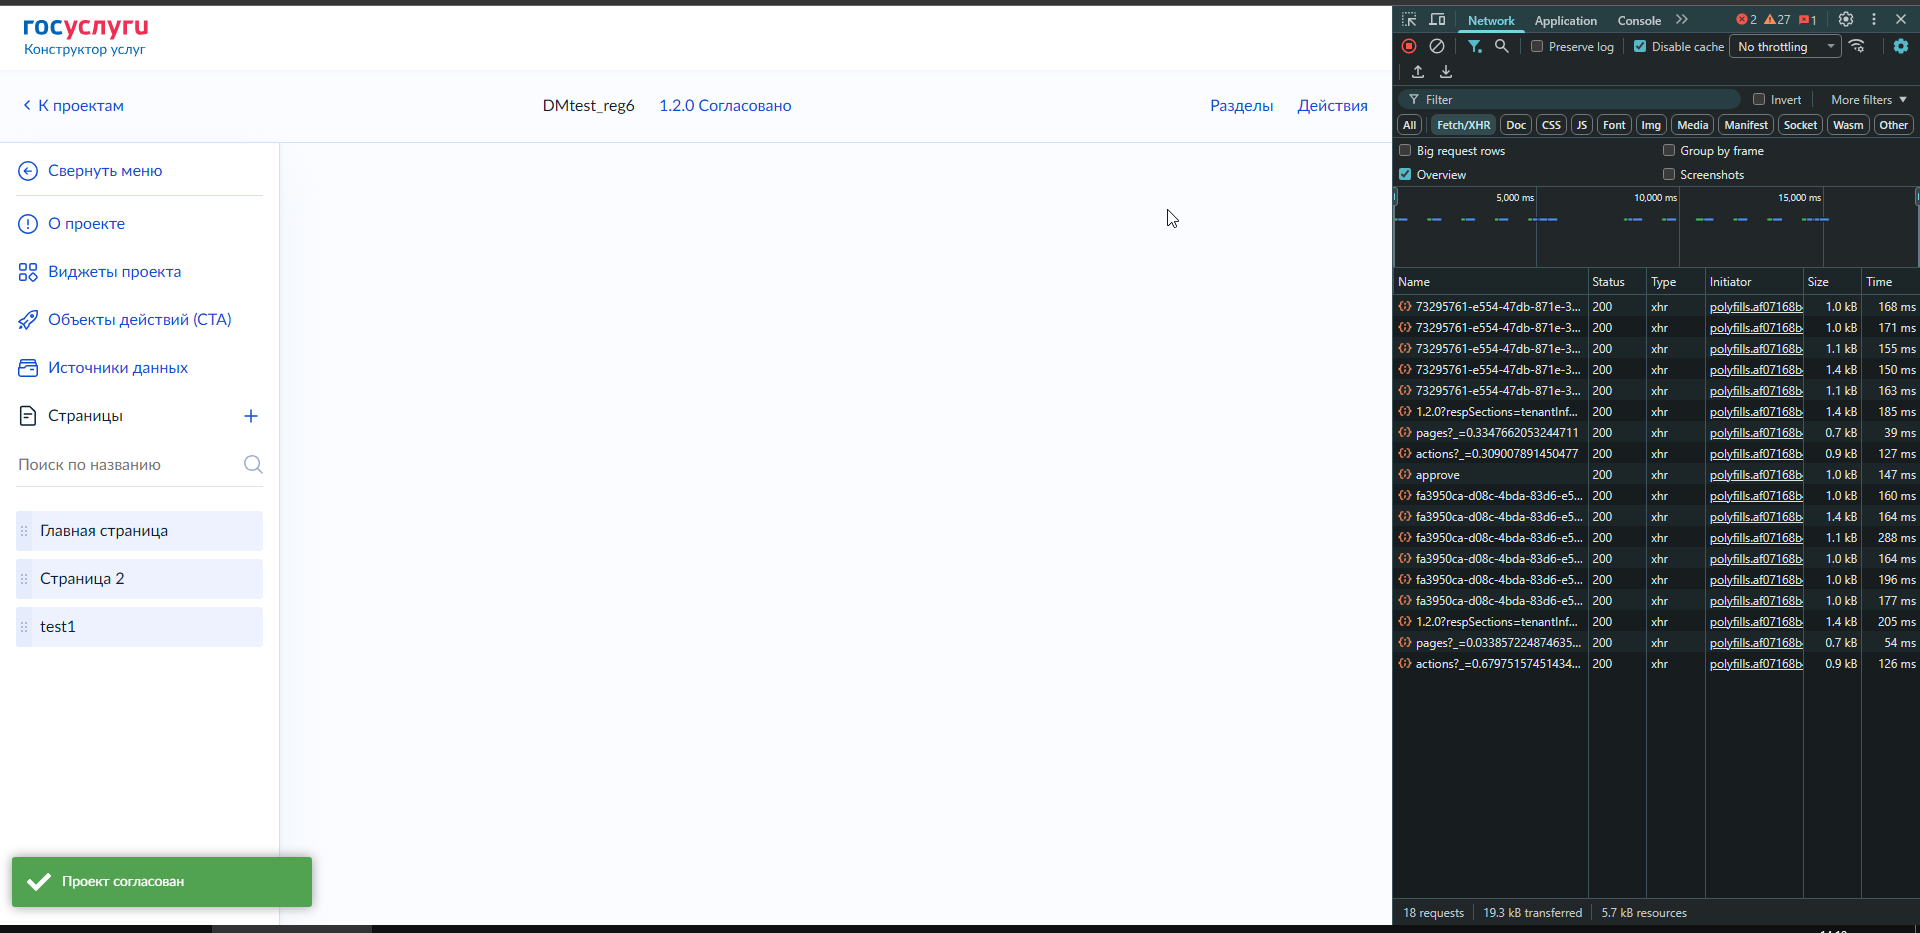Open the Источники данных icon
Viewport: 1920px width, 933px height.
click(28, 368)
